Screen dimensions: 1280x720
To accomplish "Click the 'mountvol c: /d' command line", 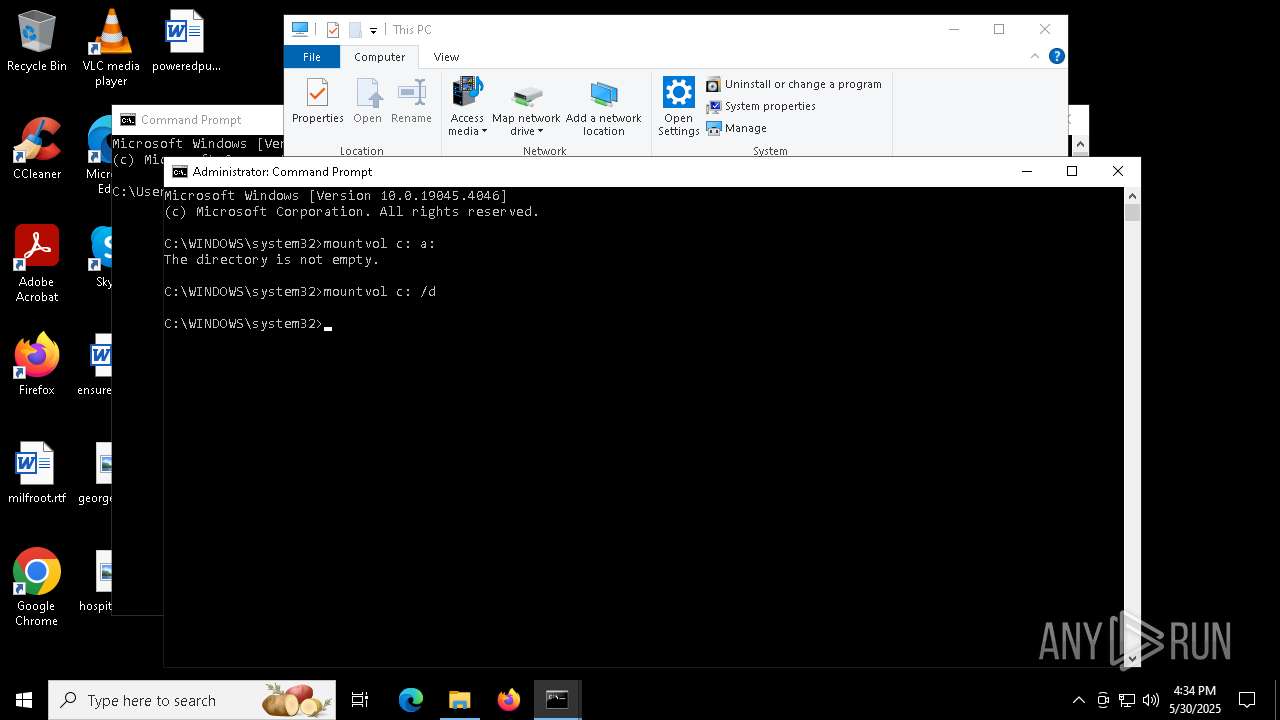I will [x=300, y=292].
